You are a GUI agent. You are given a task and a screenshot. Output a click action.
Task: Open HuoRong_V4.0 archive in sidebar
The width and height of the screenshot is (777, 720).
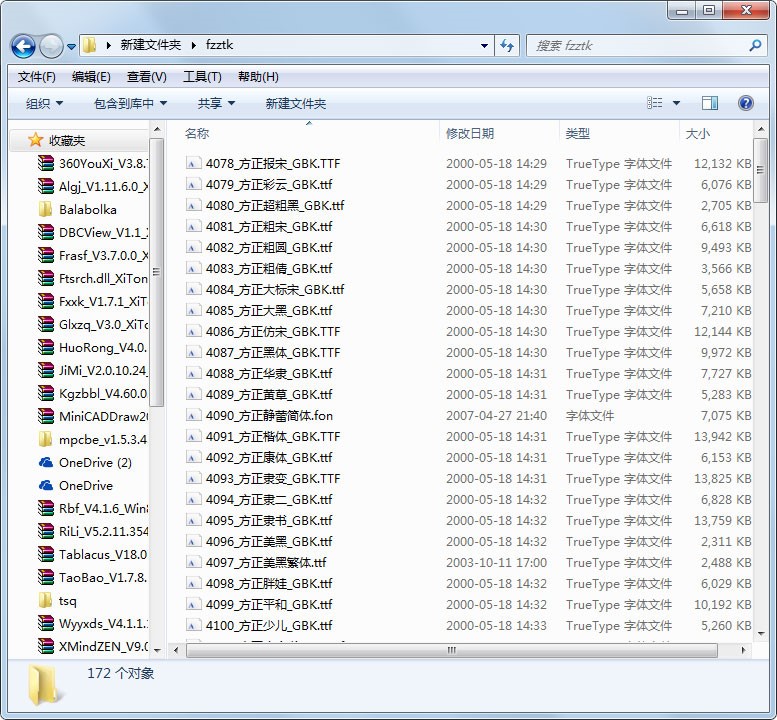(x=93, y=347)
